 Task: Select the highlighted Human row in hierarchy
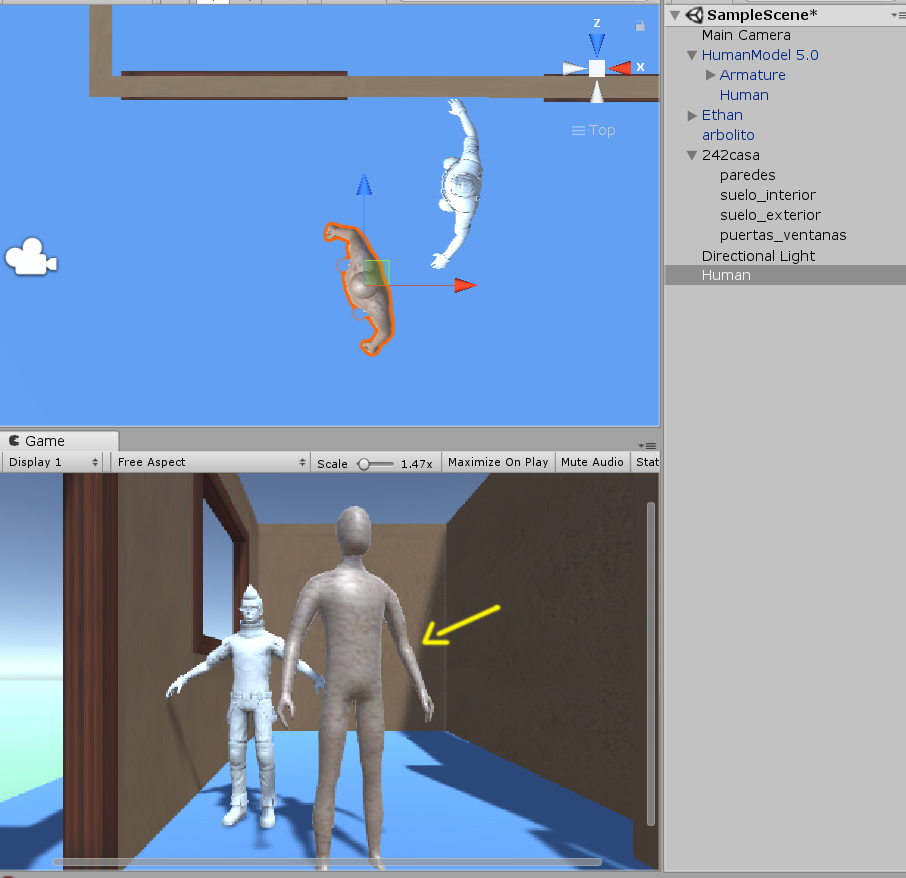[x=785, y=276]
